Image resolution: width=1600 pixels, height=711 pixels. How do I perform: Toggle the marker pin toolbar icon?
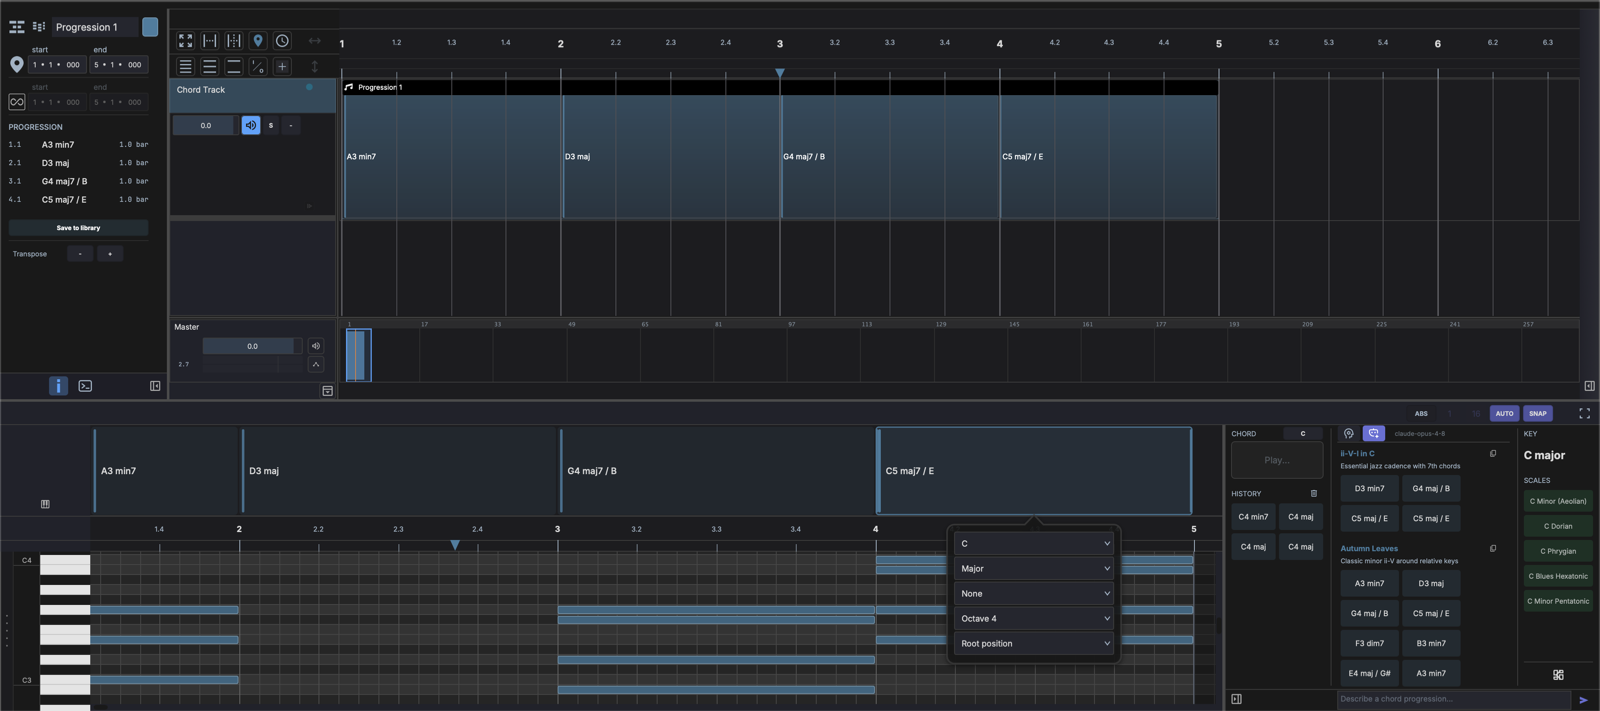coord(258,41)
